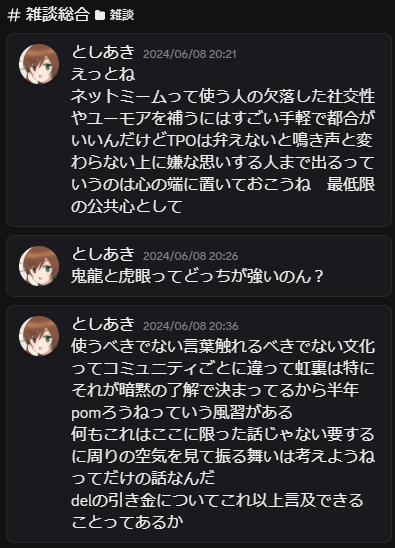395x548 pixels.
Task: Click username としあき on the 20:36 message
Action: point(103,324)
